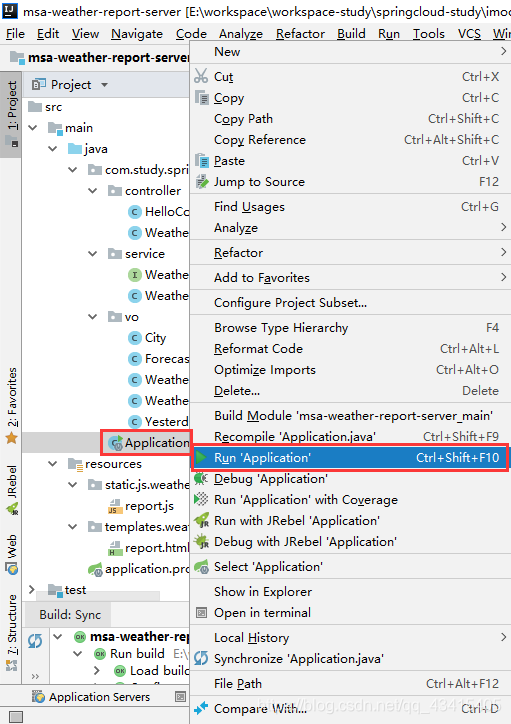Open Local History submenu

point(350,638)
